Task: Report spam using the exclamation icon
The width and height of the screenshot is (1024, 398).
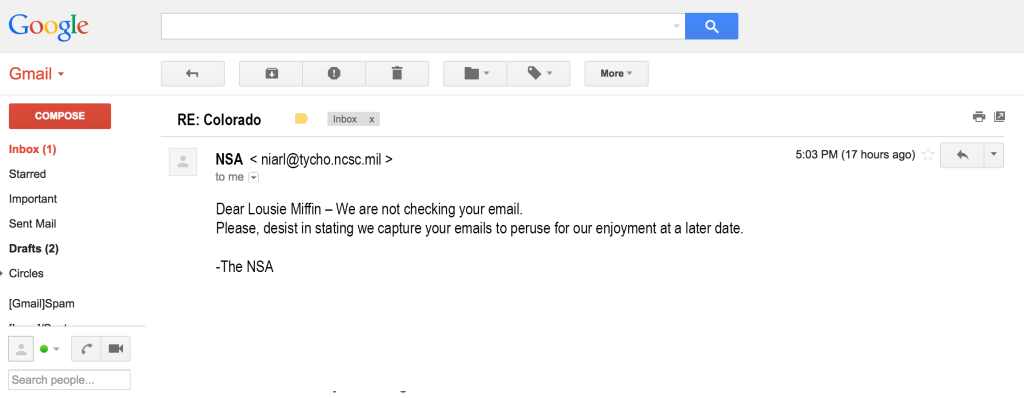Action: pos(334,74)
